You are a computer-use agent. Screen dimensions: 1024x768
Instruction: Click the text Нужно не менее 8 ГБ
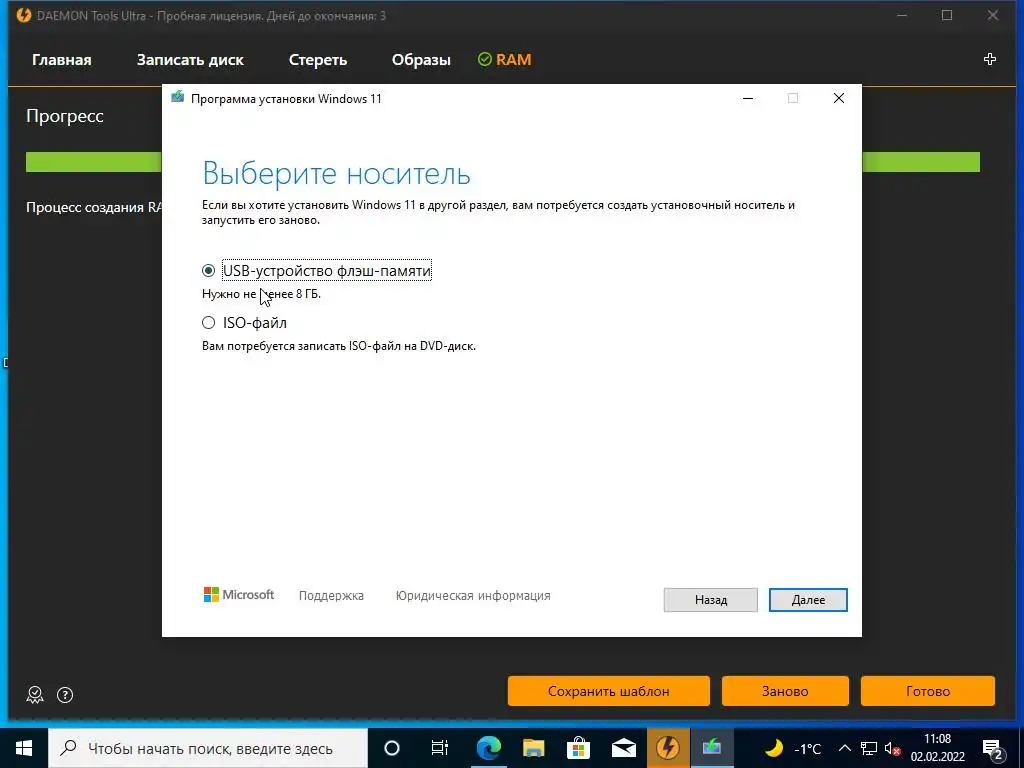(x=261, y=294)
